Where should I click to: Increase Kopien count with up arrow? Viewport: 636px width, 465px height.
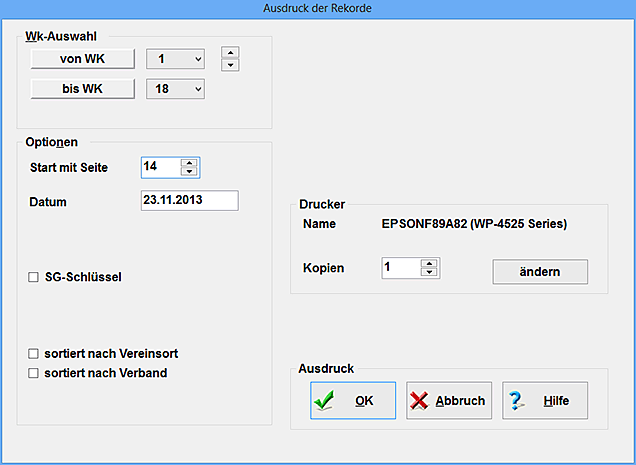[430, 263]
